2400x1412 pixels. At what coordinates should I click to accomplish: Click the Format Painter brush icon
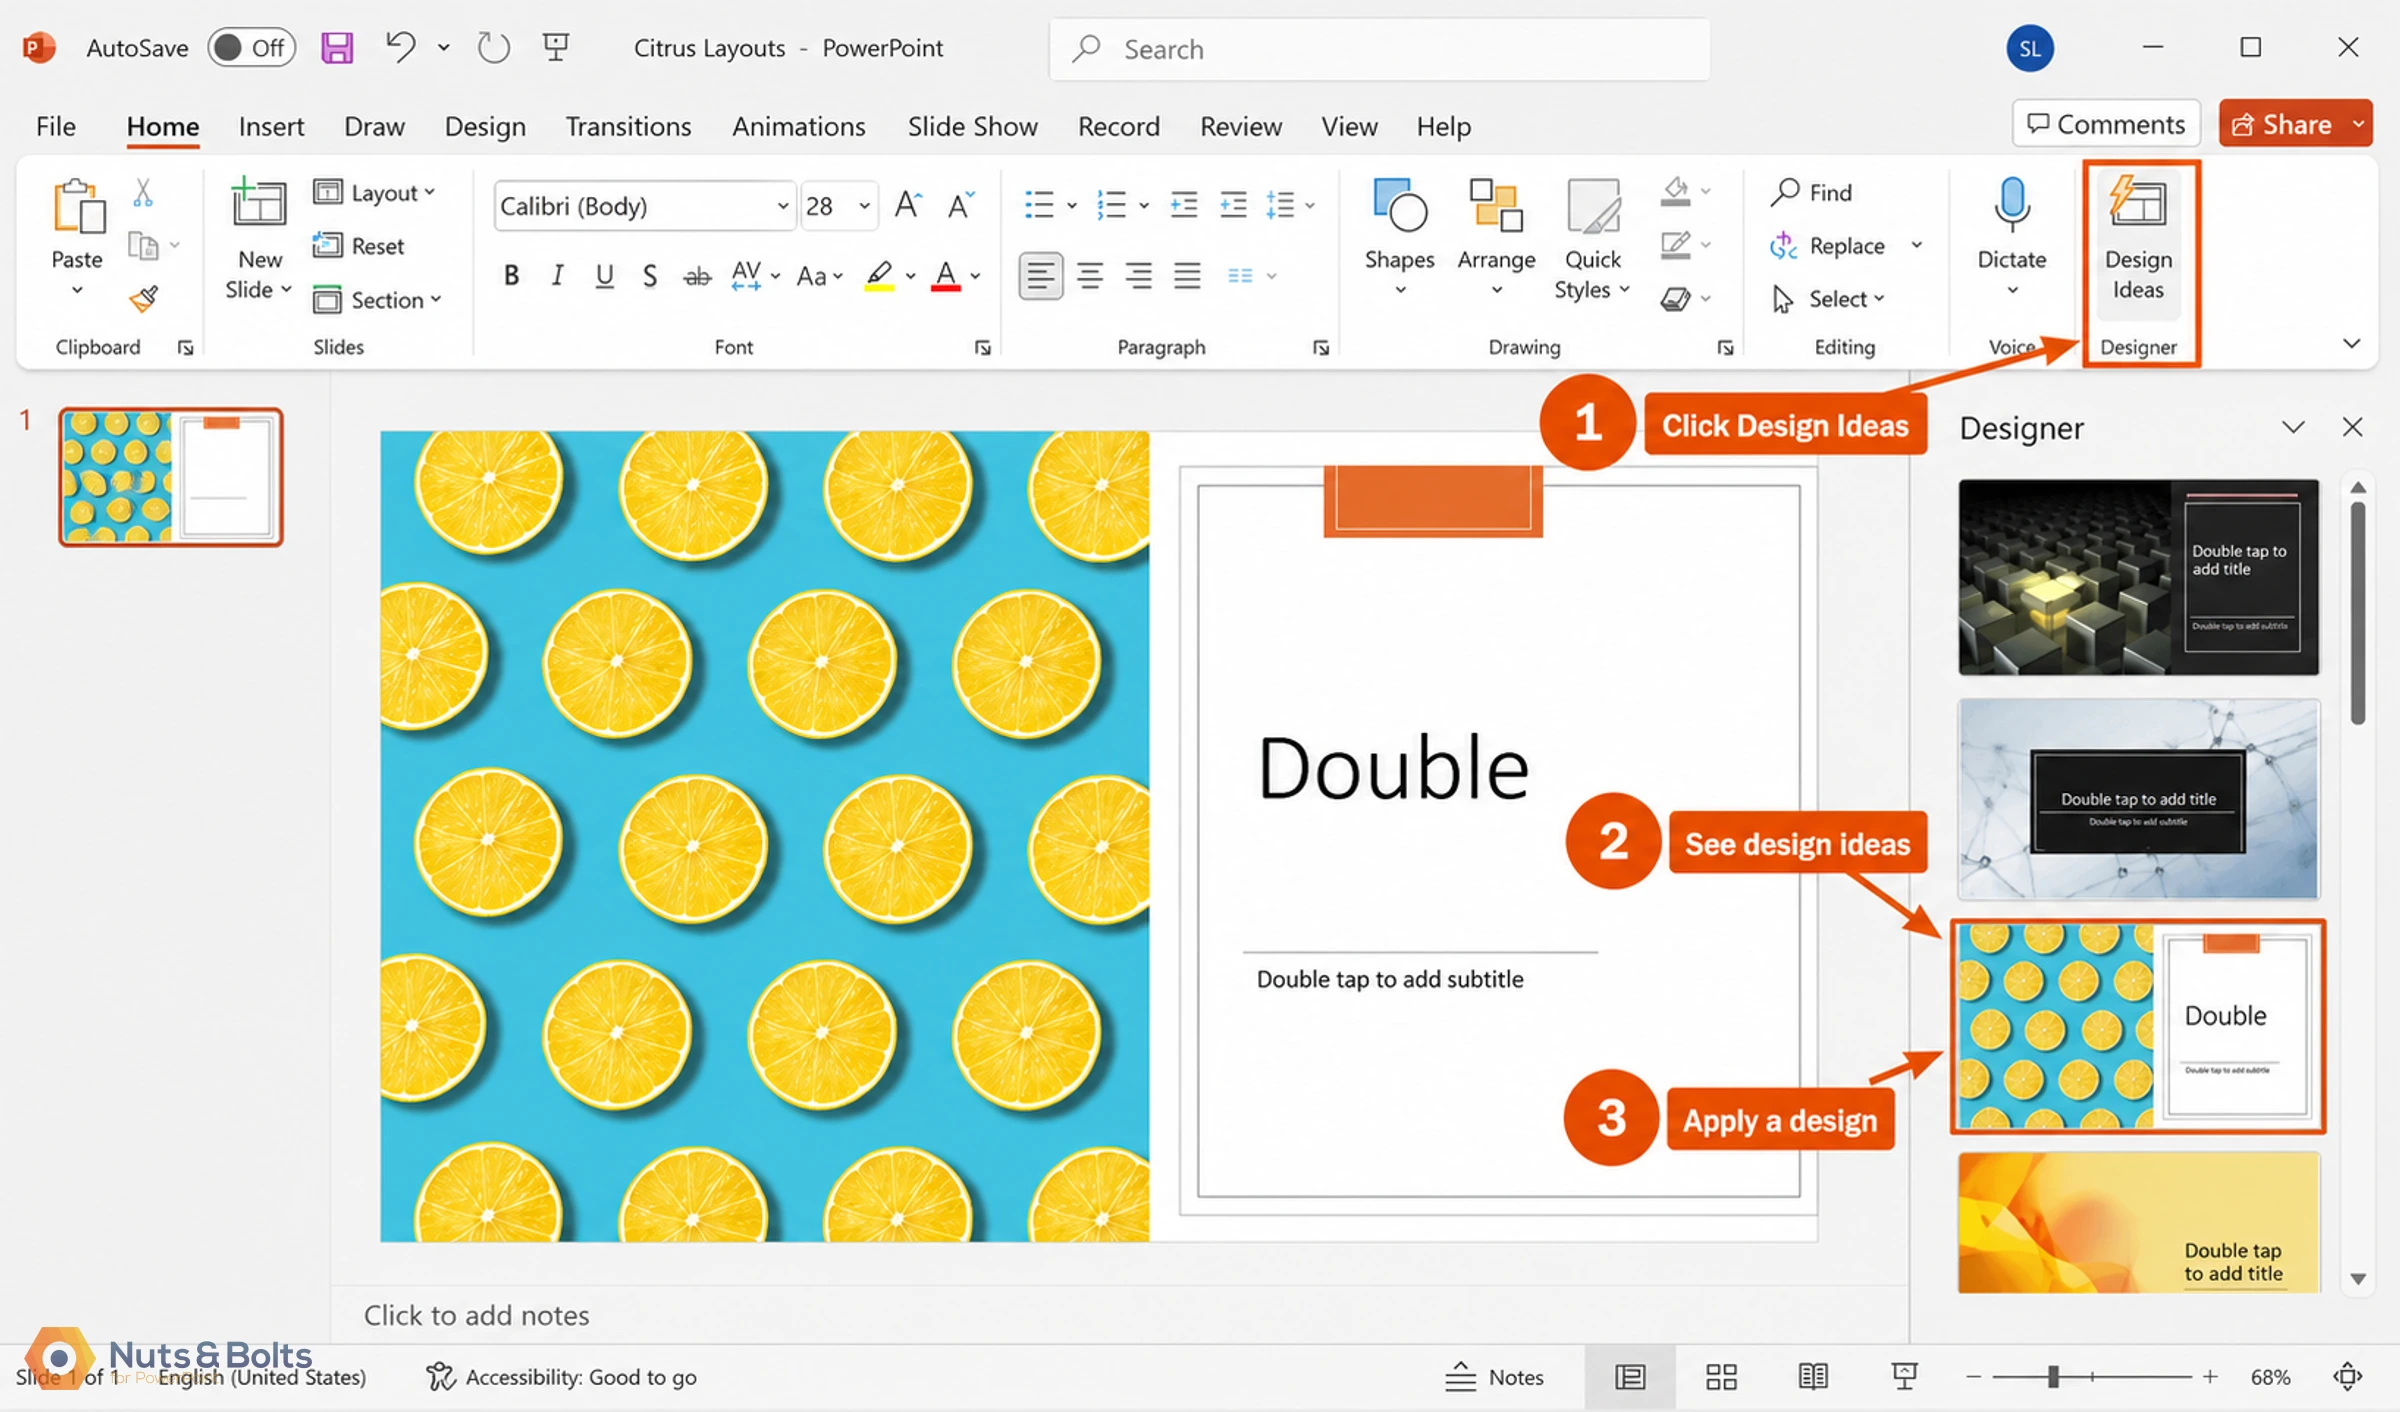pos(144,298)
